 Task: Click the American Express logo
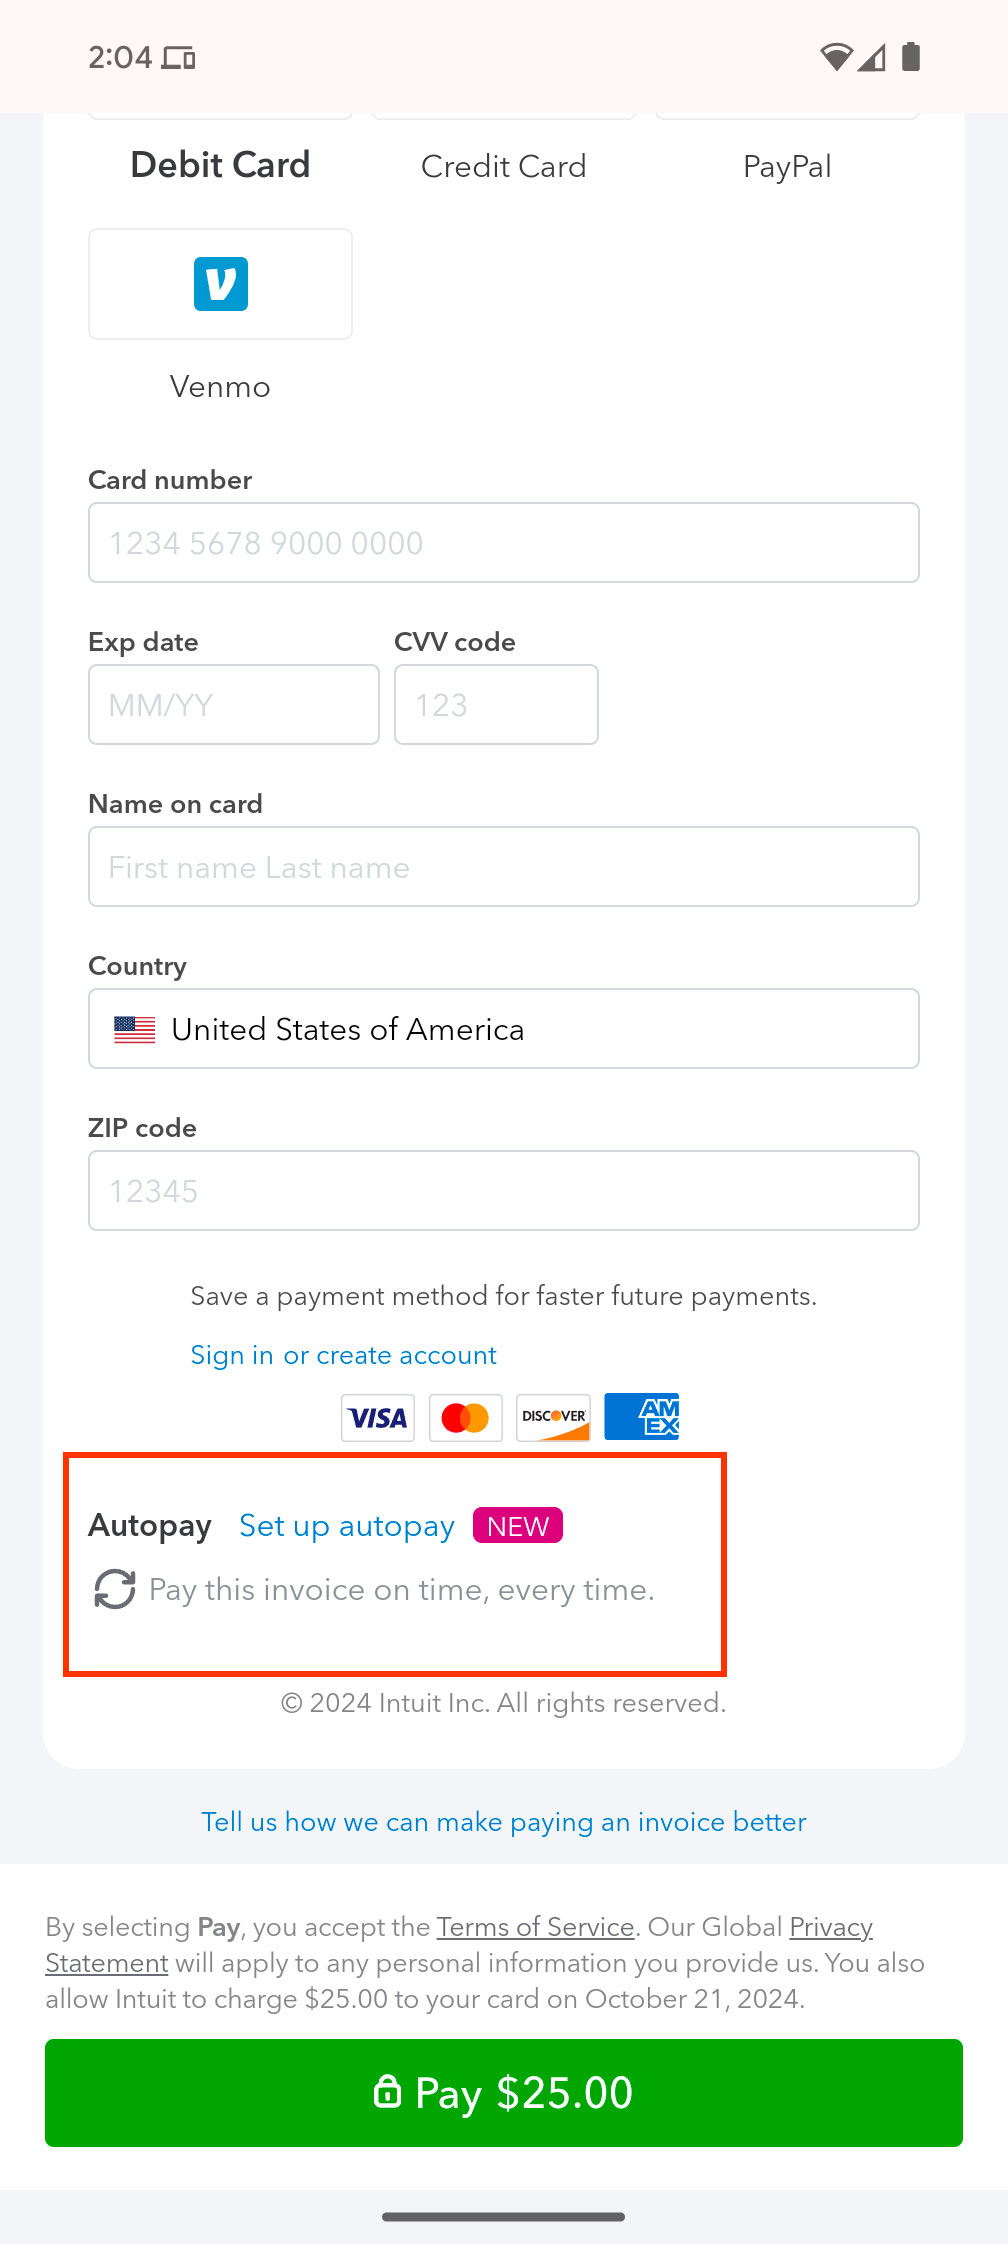pos(641,1417)
